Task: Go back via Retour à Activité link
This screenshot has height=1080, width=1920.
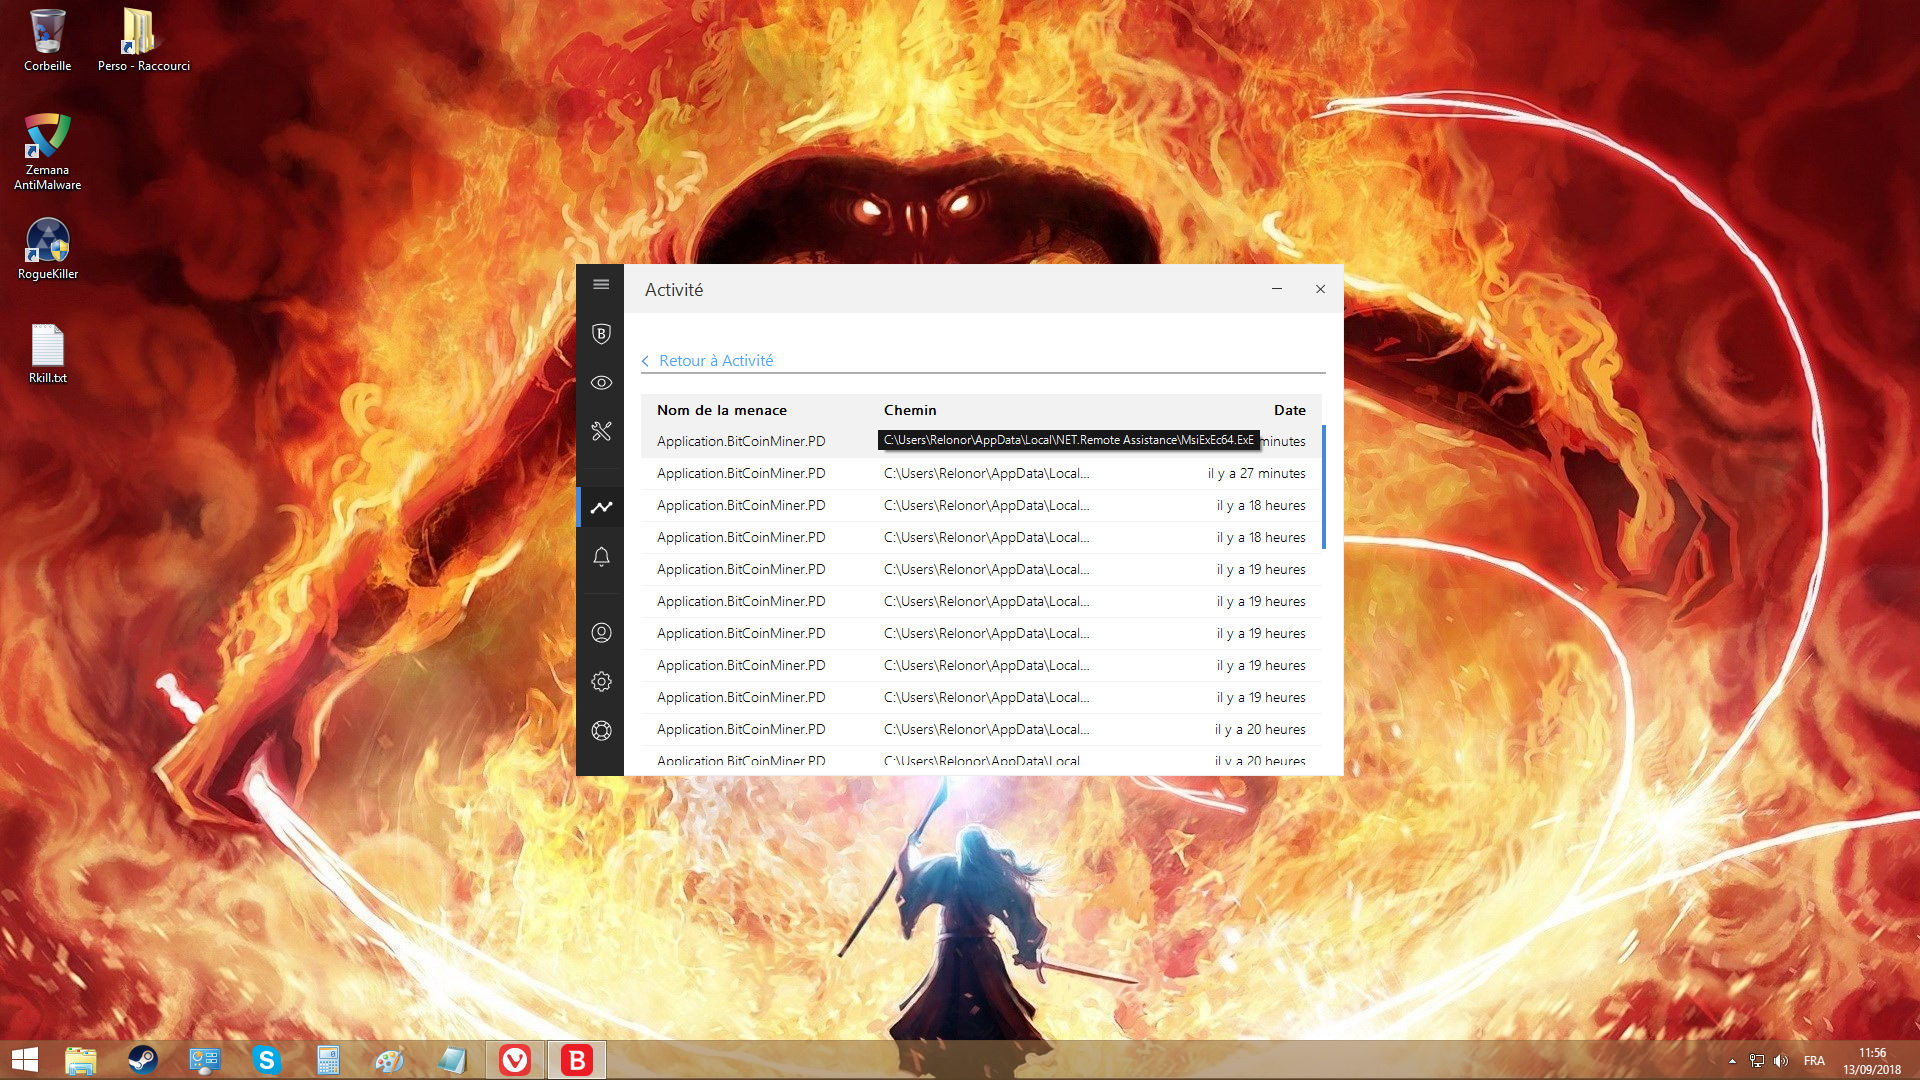Action: click(x=715, y=361)
